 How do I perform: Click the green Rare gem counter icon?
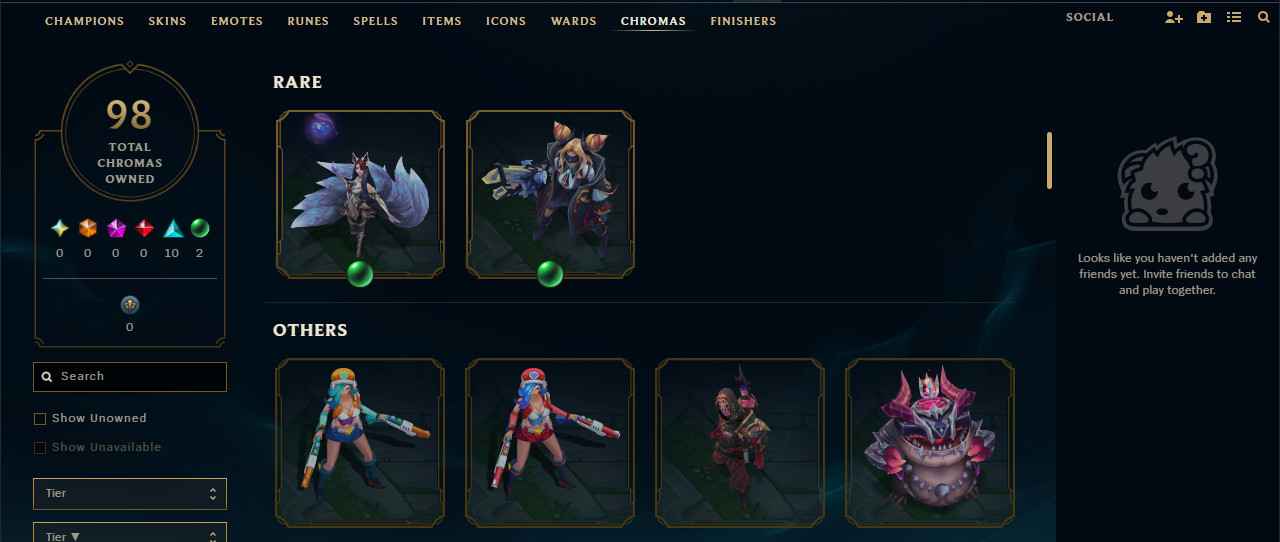point(199,228)
